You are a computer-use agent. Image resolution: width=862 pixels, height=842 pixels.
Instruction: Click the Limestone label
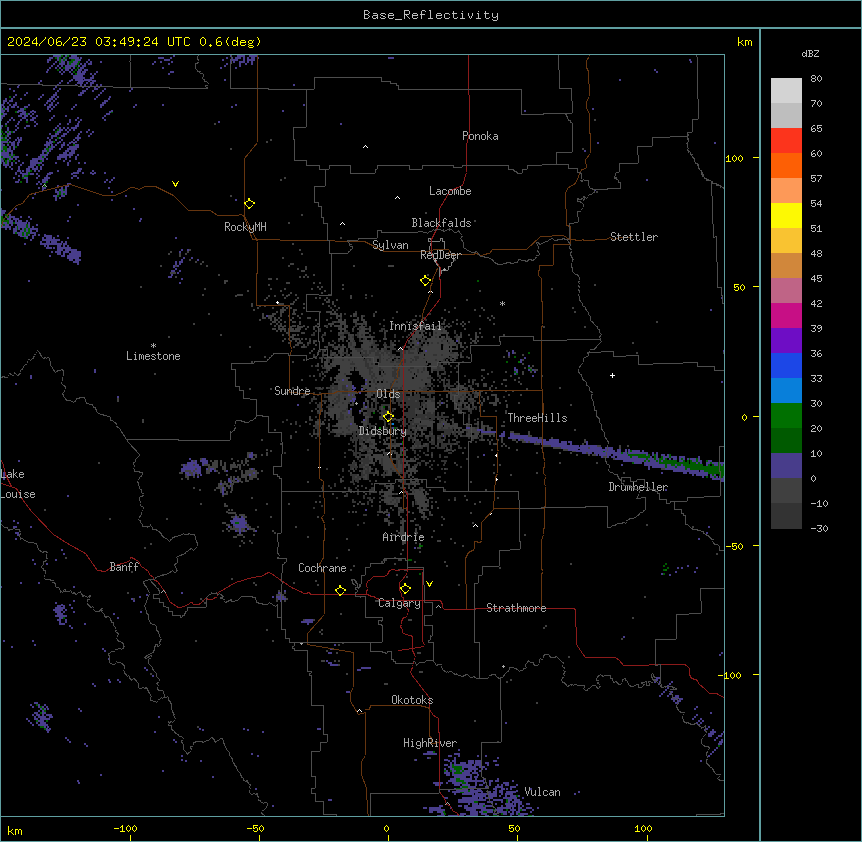(x=153, y=356)
